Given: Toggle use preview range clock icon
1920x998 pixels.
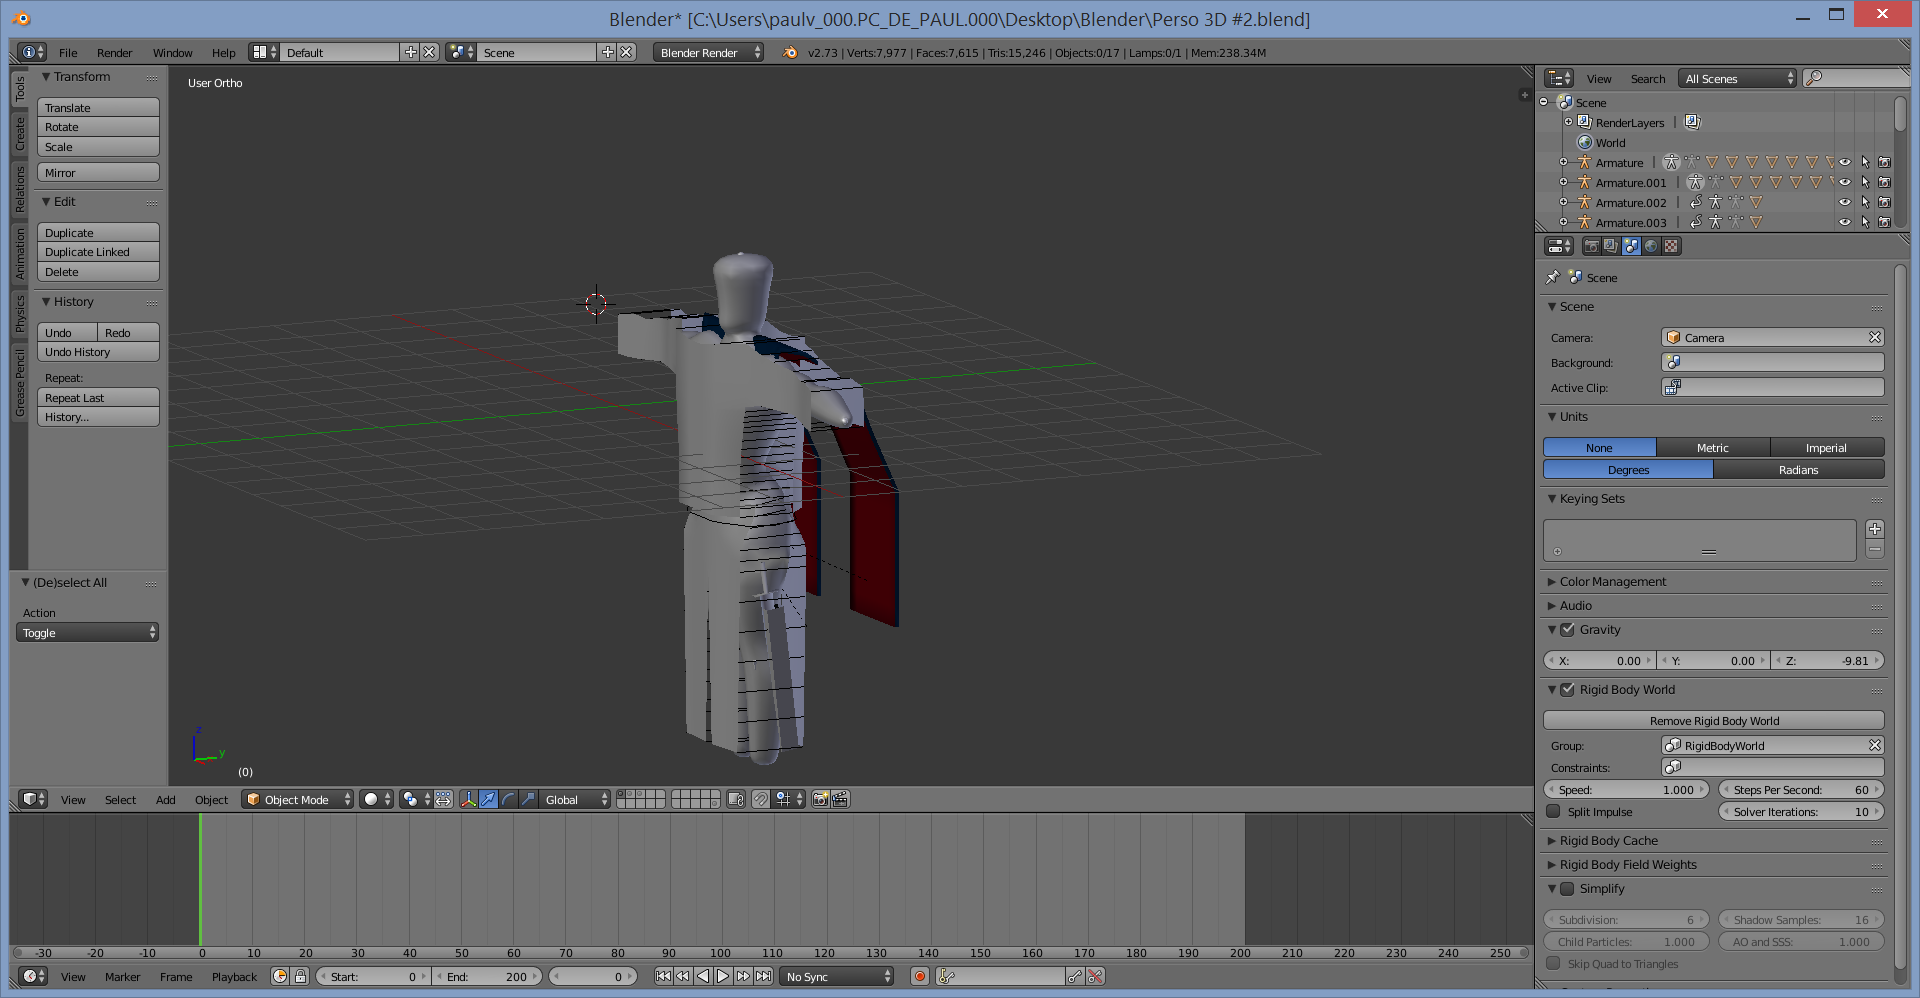Looking at the screenshot, I should click(280, 976).
